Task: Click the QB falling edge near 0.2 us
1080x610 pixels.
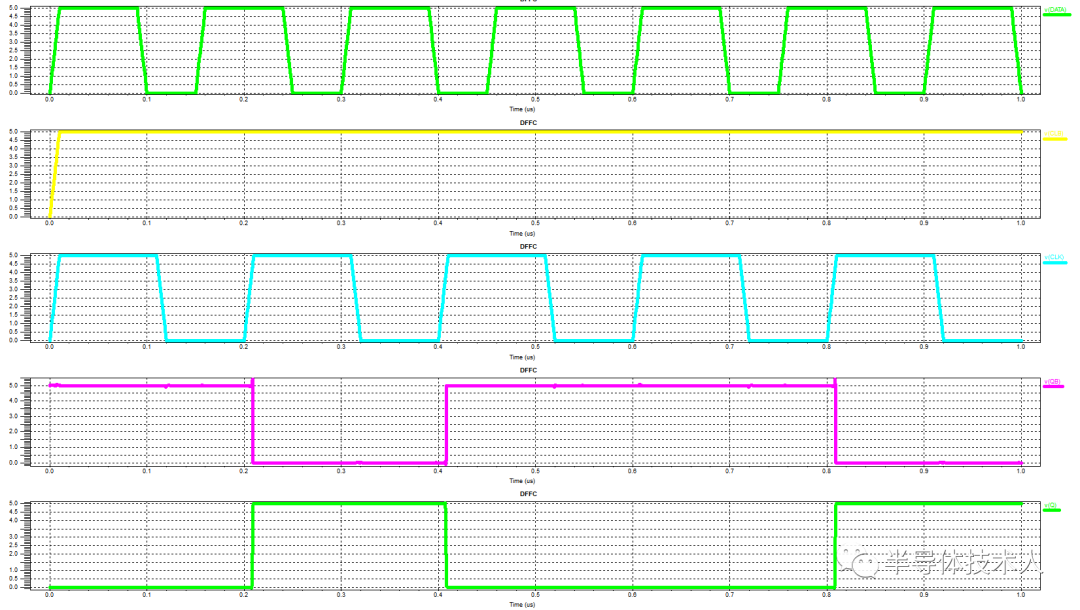Action: pos(253,423)
